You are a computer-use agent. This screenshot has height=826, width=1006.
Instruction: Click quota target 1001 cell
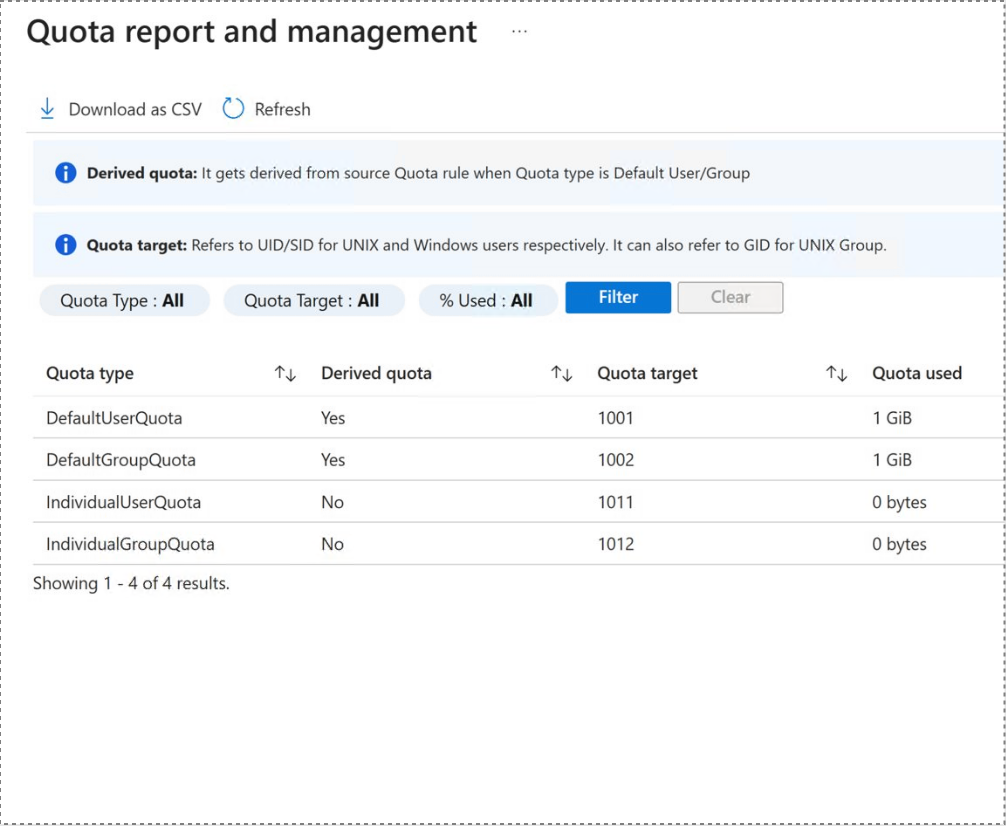(615, 418)
